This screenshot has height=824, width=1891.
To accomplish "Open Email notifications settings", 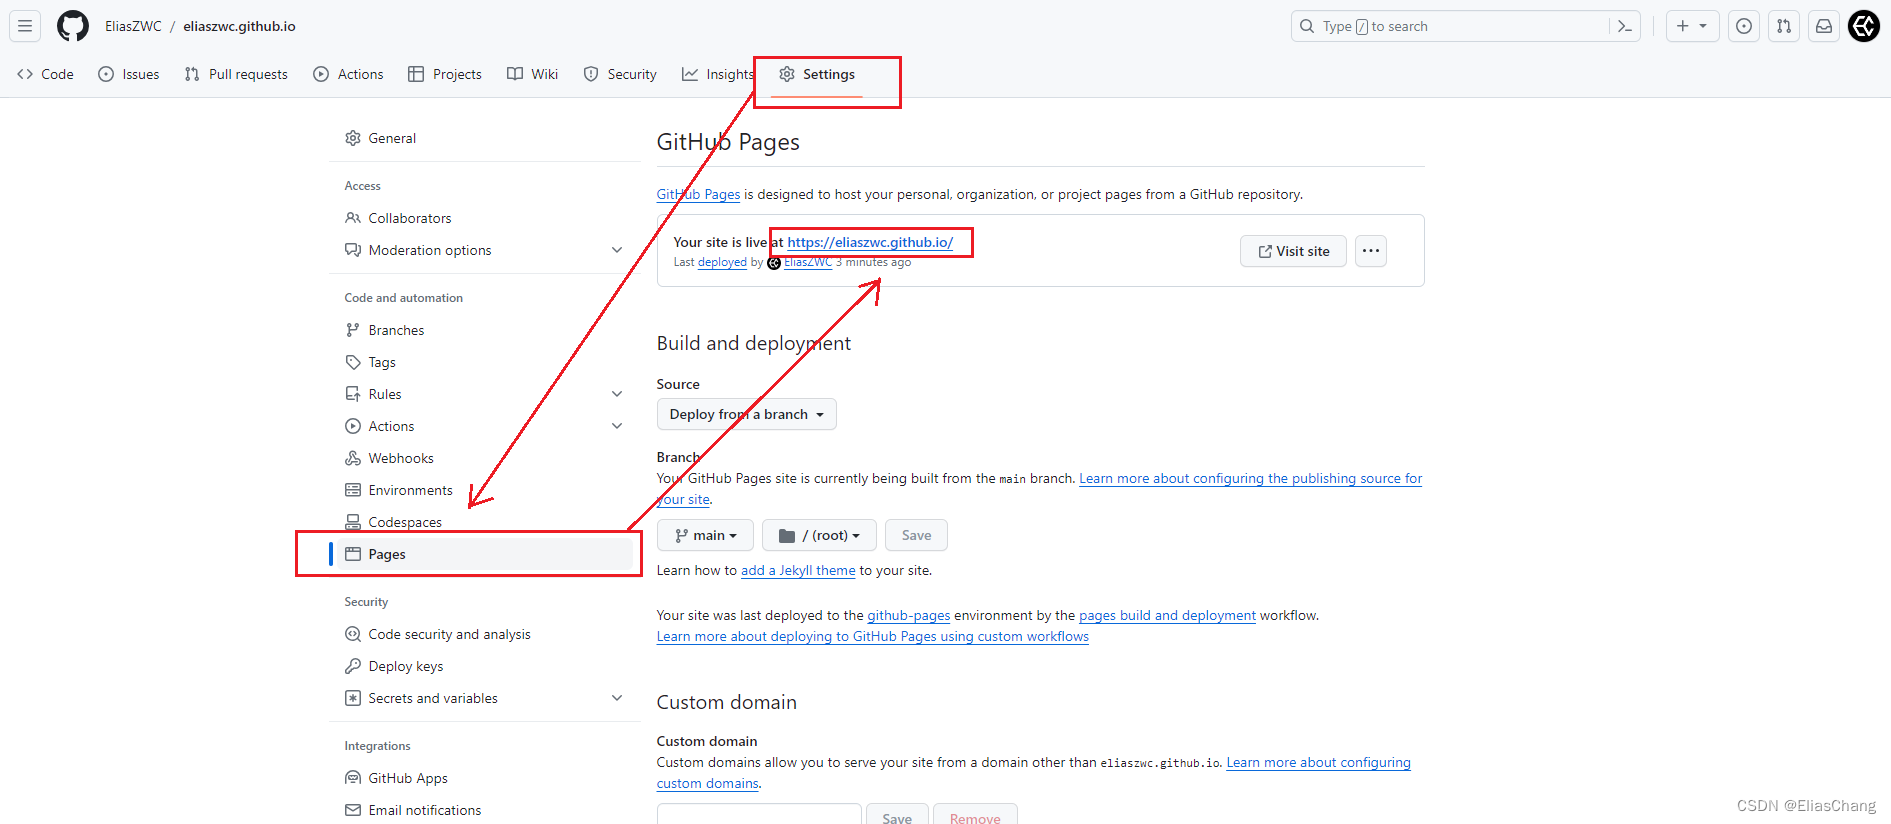I will point(485,810).
